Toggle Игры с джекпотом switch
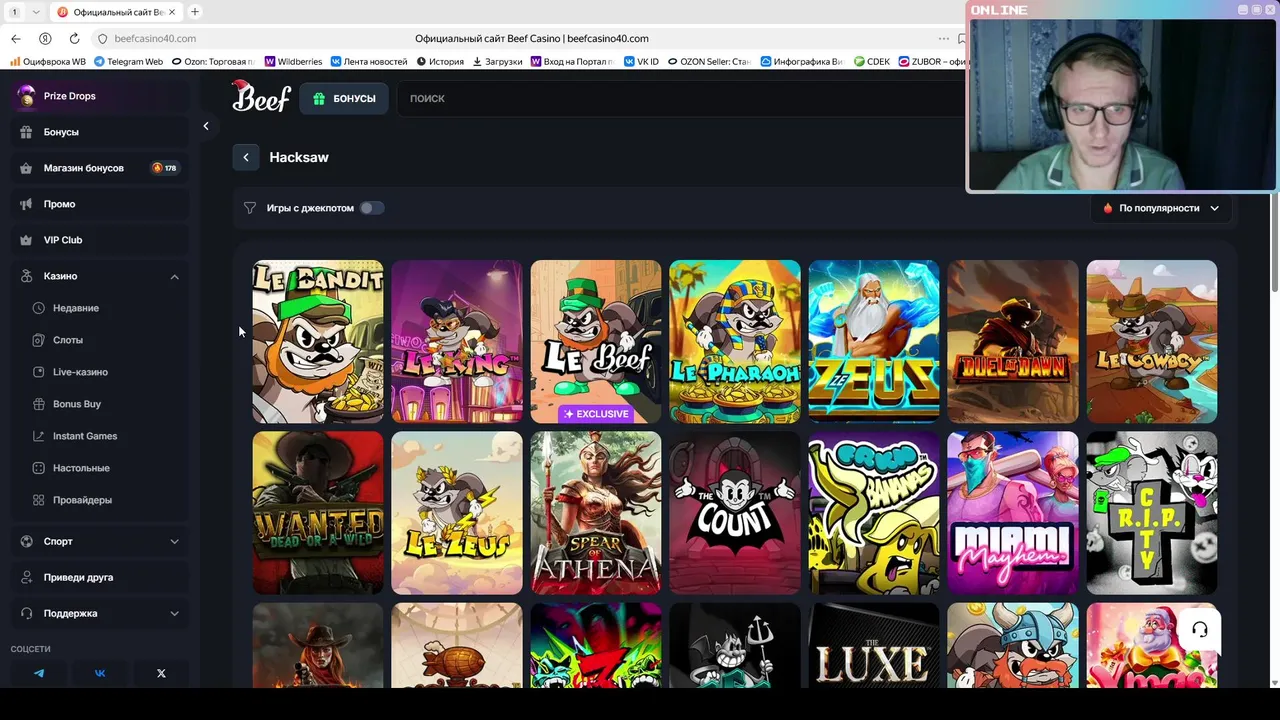The image size is (1280, 720). click(371, 208)
